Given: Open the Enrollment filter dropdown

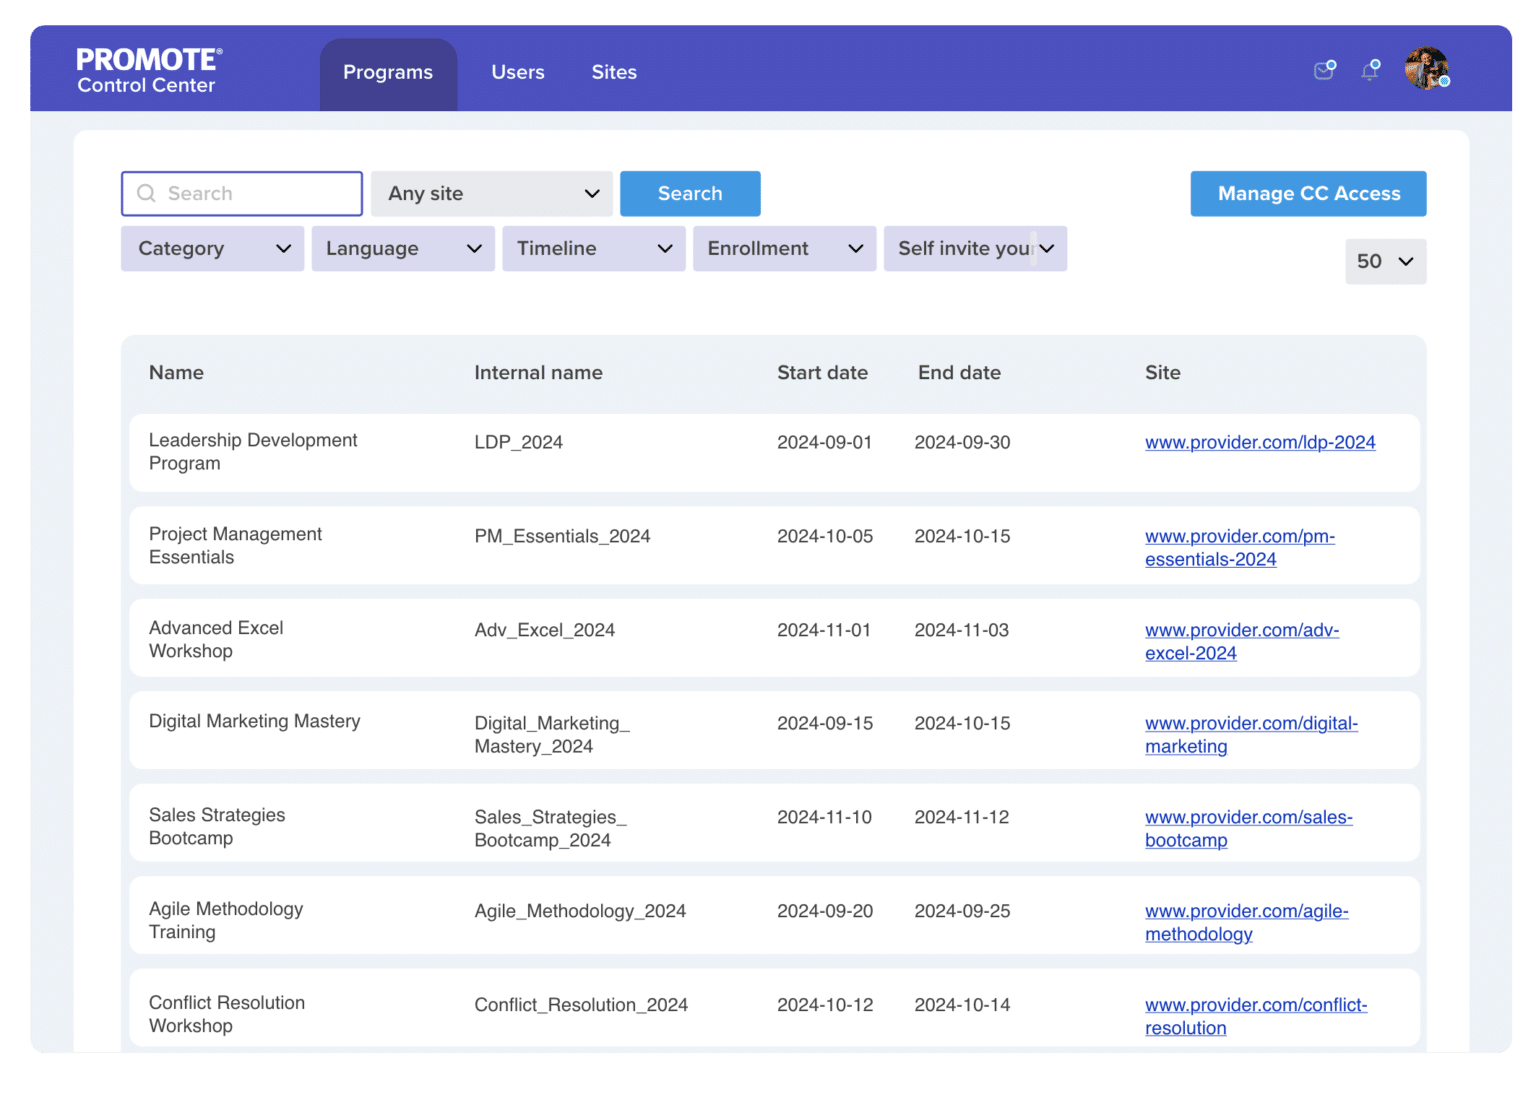Looking at the screenshot, I should pyautogui.click(x=785, y=248).
